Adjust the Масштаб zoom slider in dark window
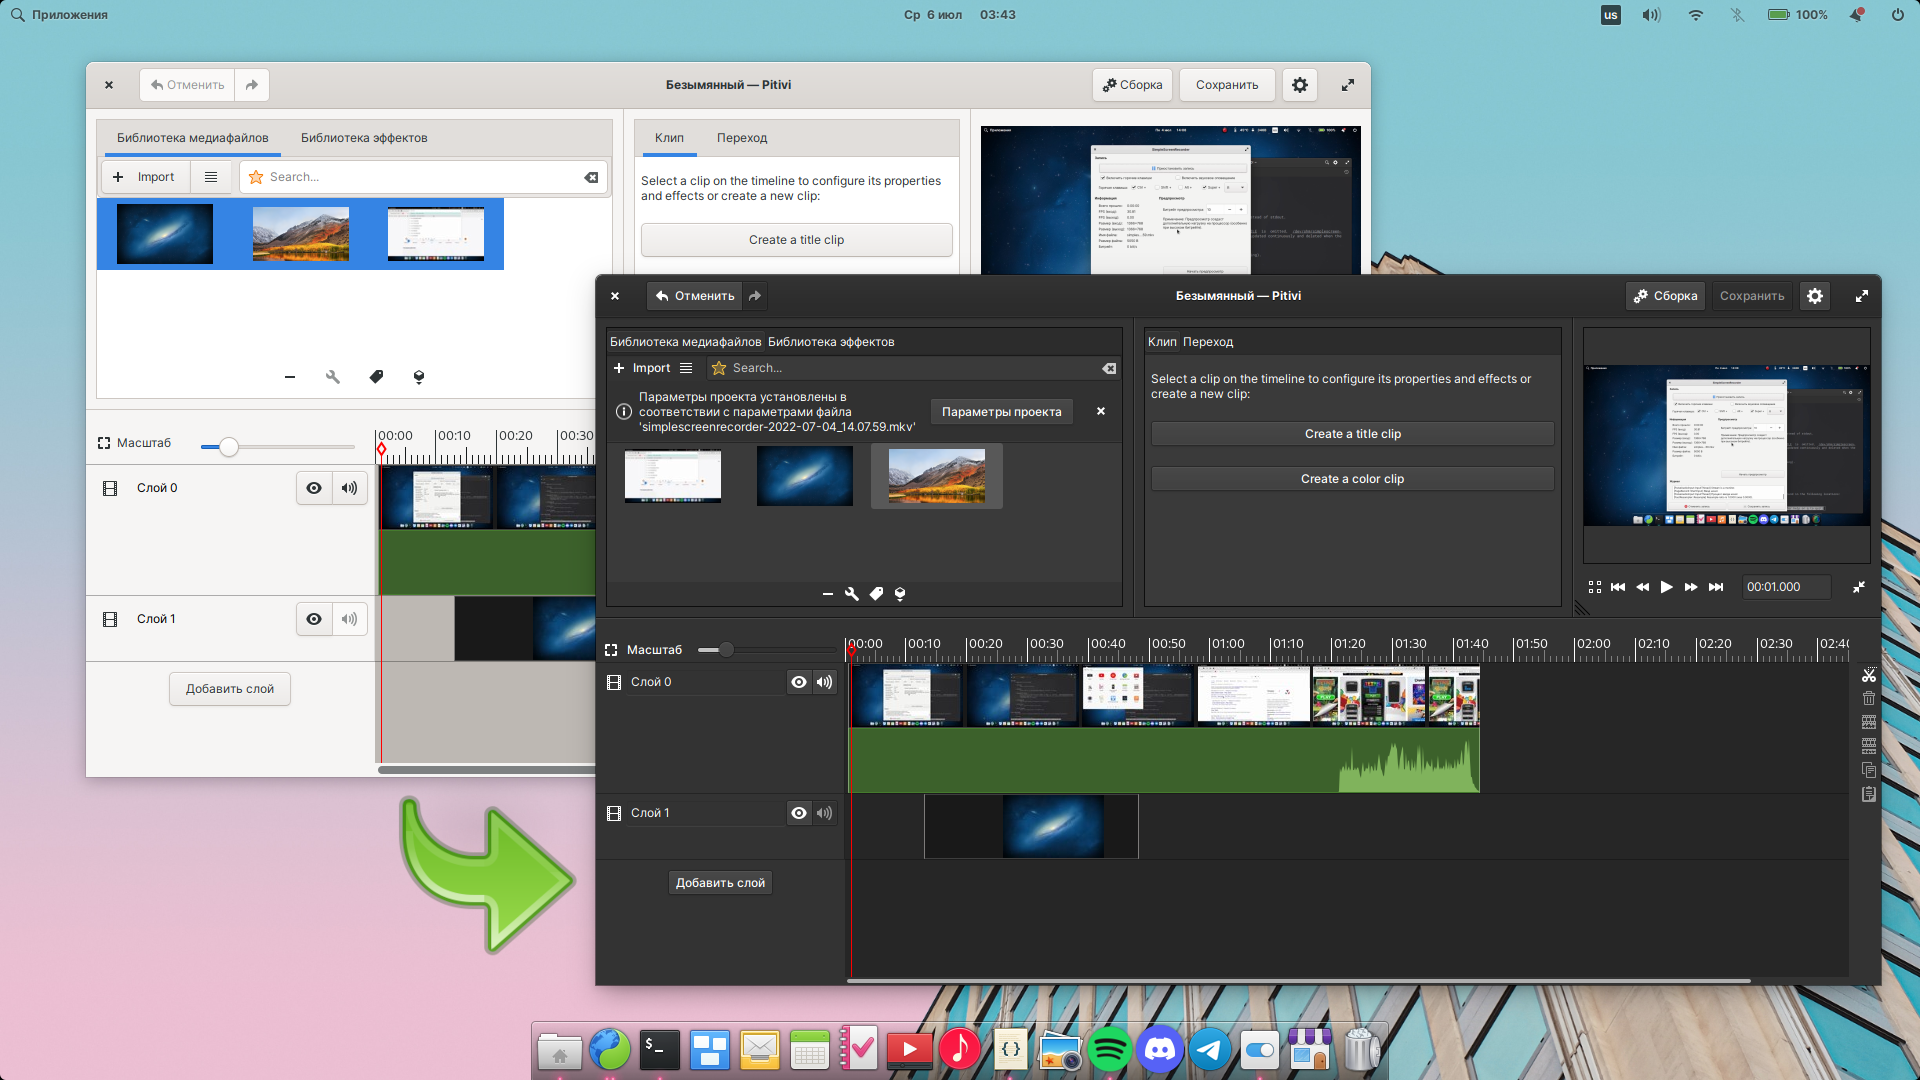Viewport: 1920px width, 1080px height. pos(727,650)
